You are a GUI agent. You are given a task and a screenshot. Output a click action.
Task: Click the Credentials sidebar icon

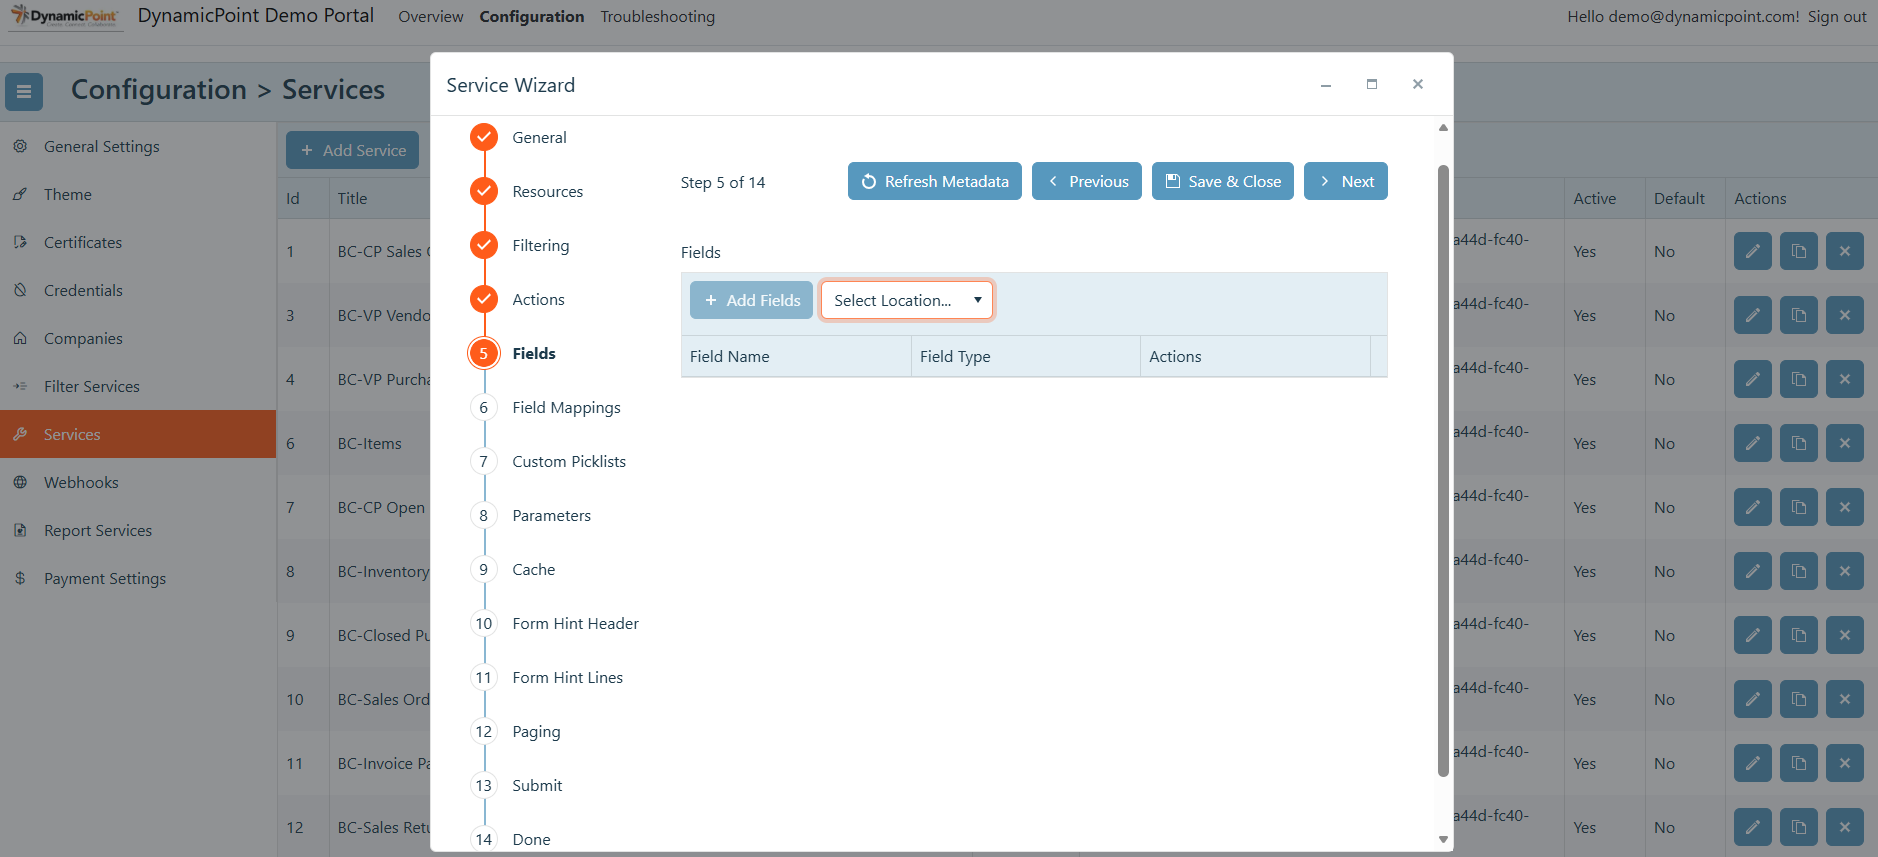pyautogui.click(x=20, y=290)
